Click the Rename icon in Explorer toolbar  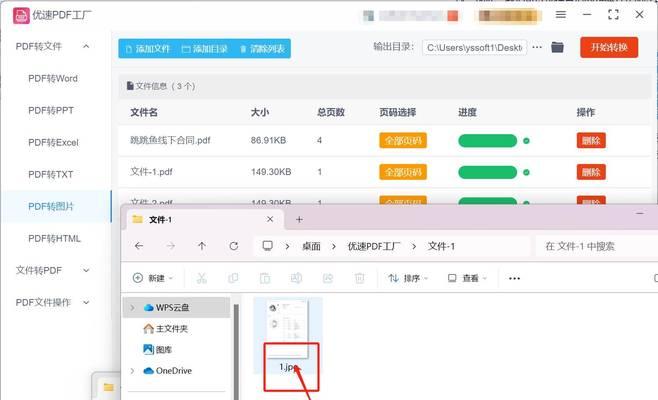296,278
